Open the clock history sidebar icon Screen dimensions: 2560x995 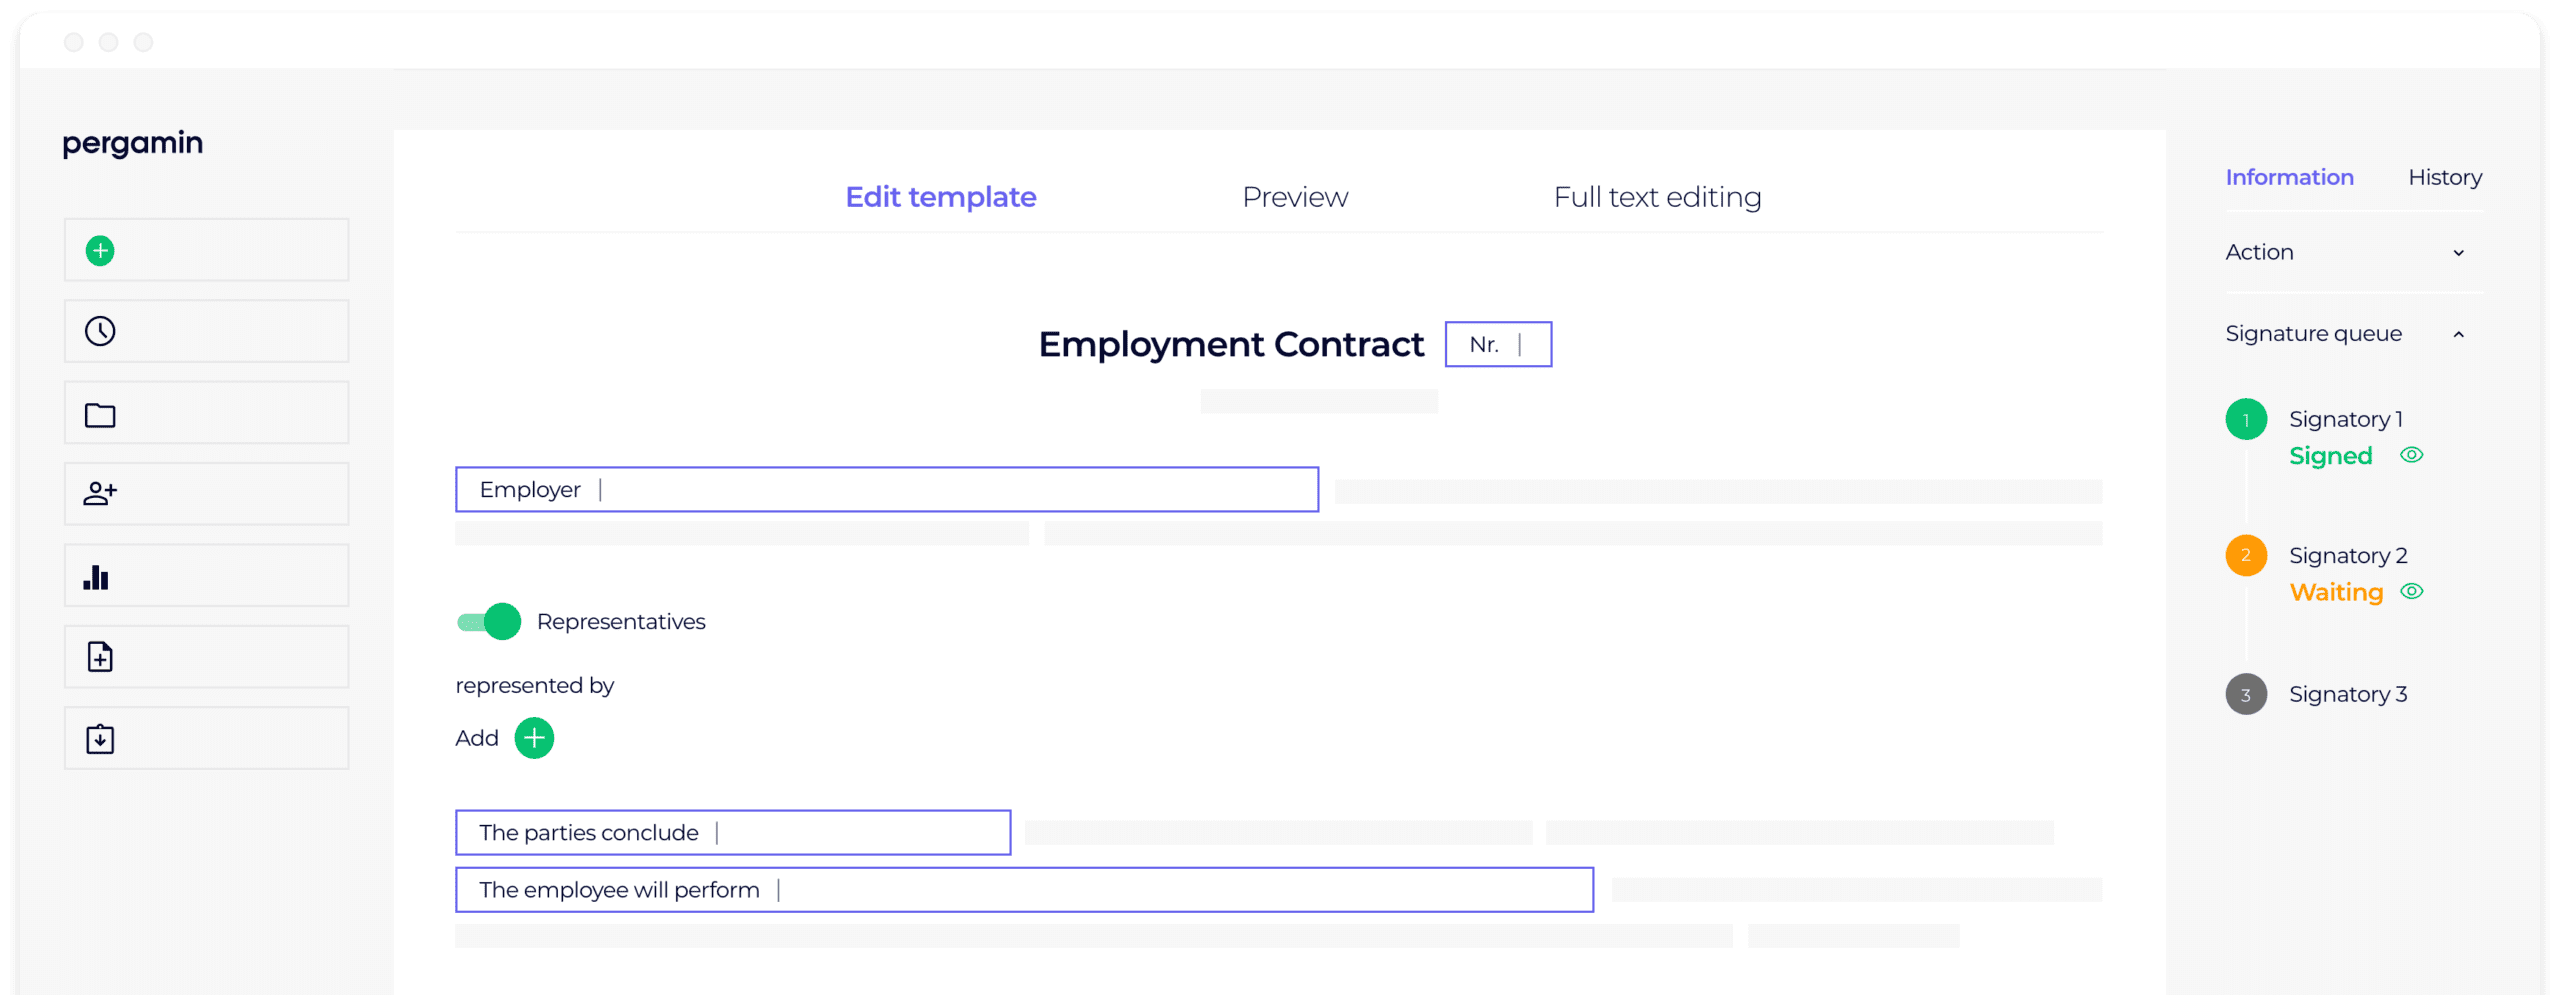coord(100,331)
